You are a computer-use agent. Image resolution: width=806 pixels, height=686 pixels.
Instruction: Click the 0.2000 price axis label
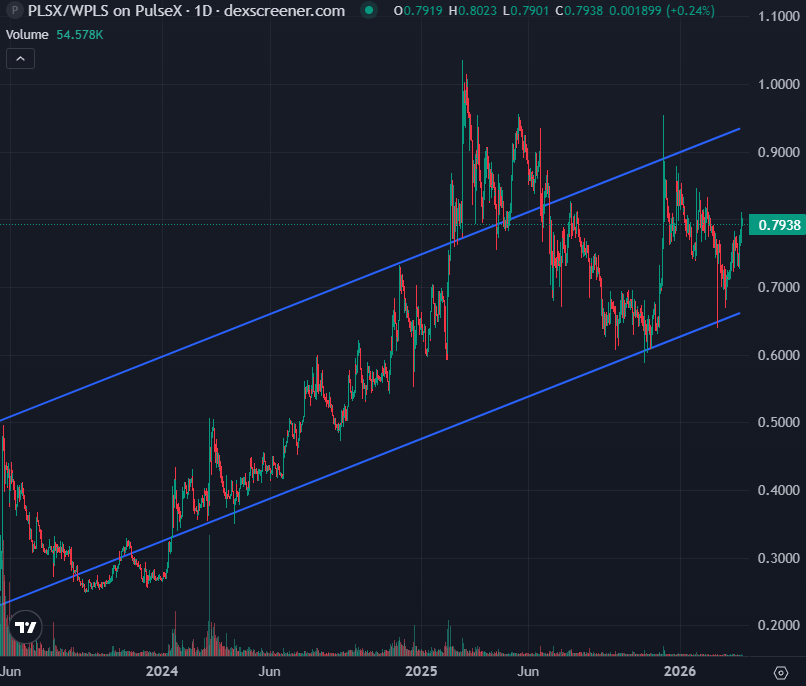[x=778, y=625]
